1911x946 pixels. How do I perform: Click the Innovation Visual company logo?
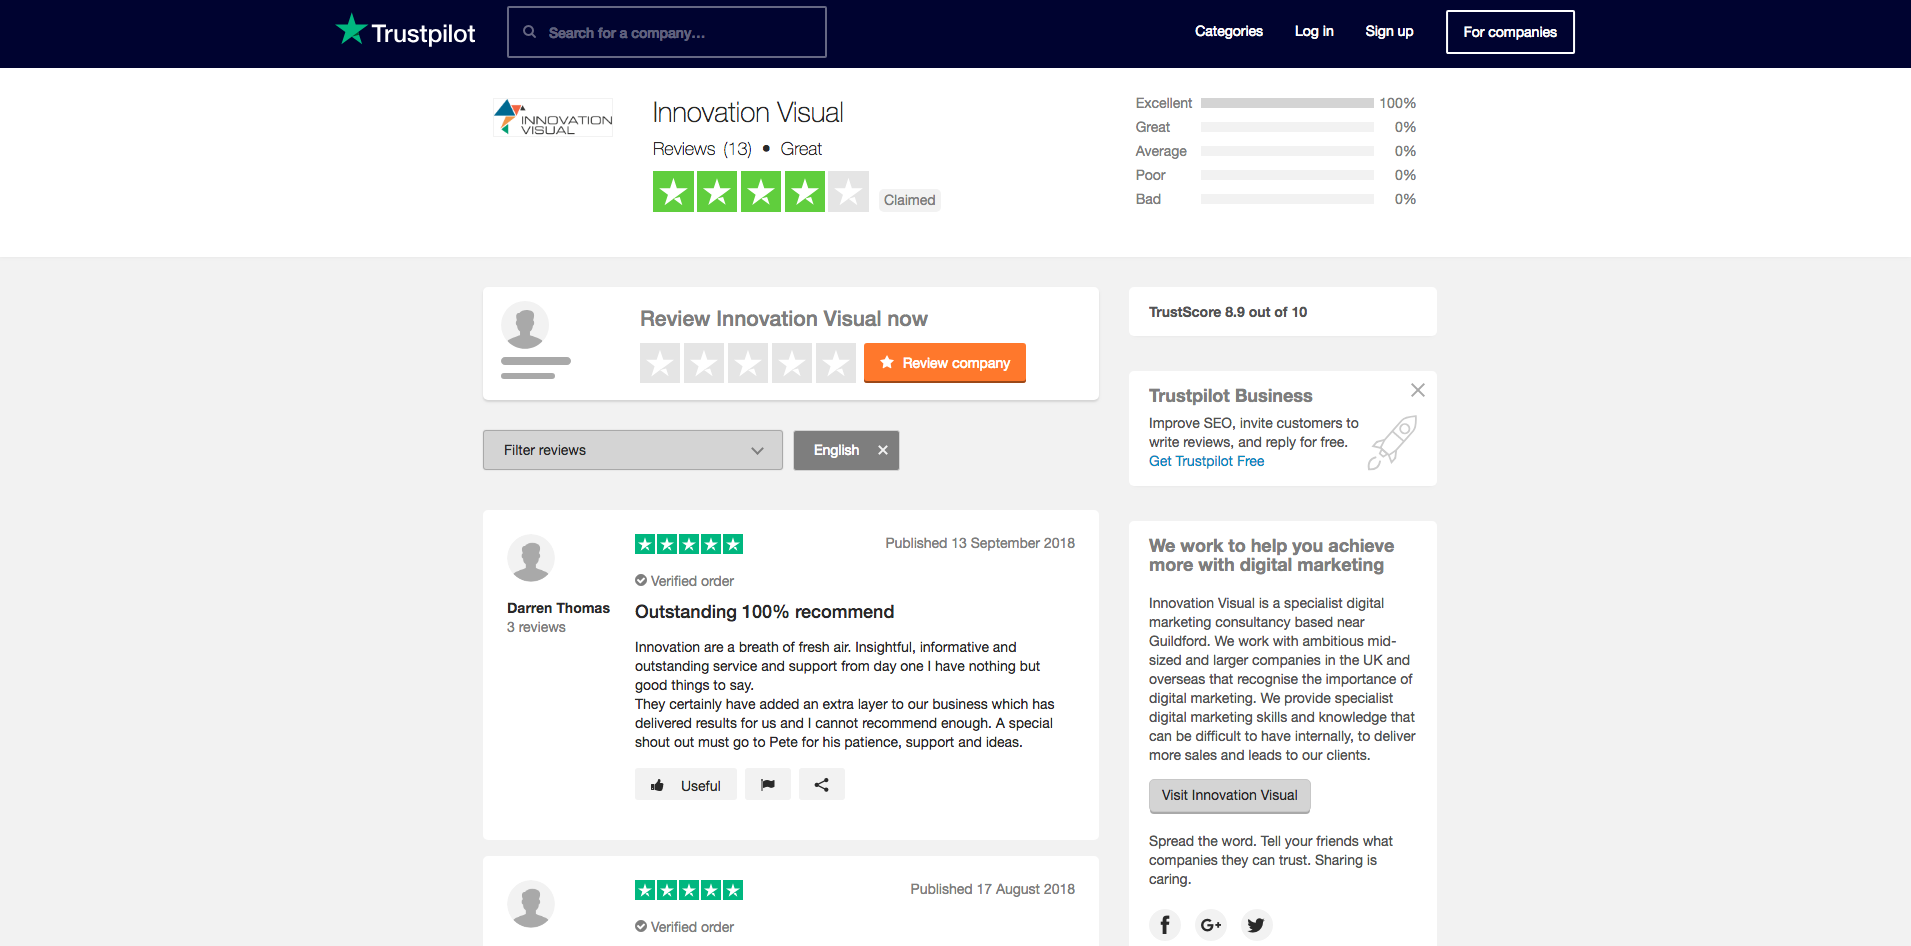click(x=553, y=118)
